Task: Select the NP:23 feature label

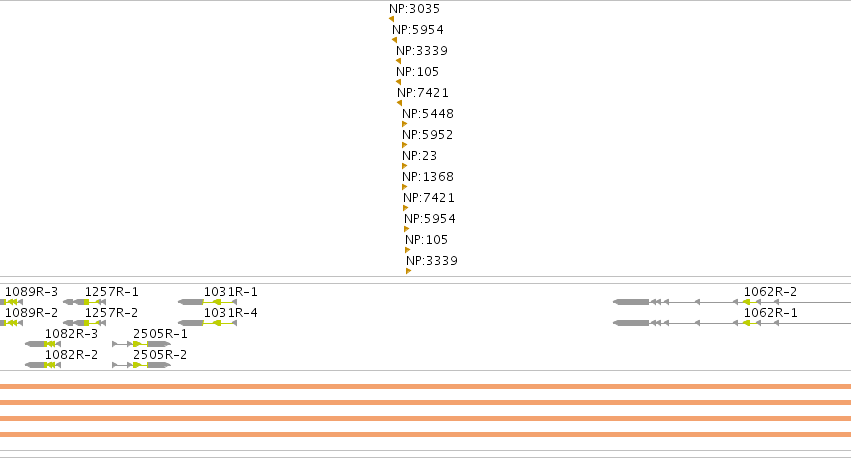Action: tap(420, 156)
